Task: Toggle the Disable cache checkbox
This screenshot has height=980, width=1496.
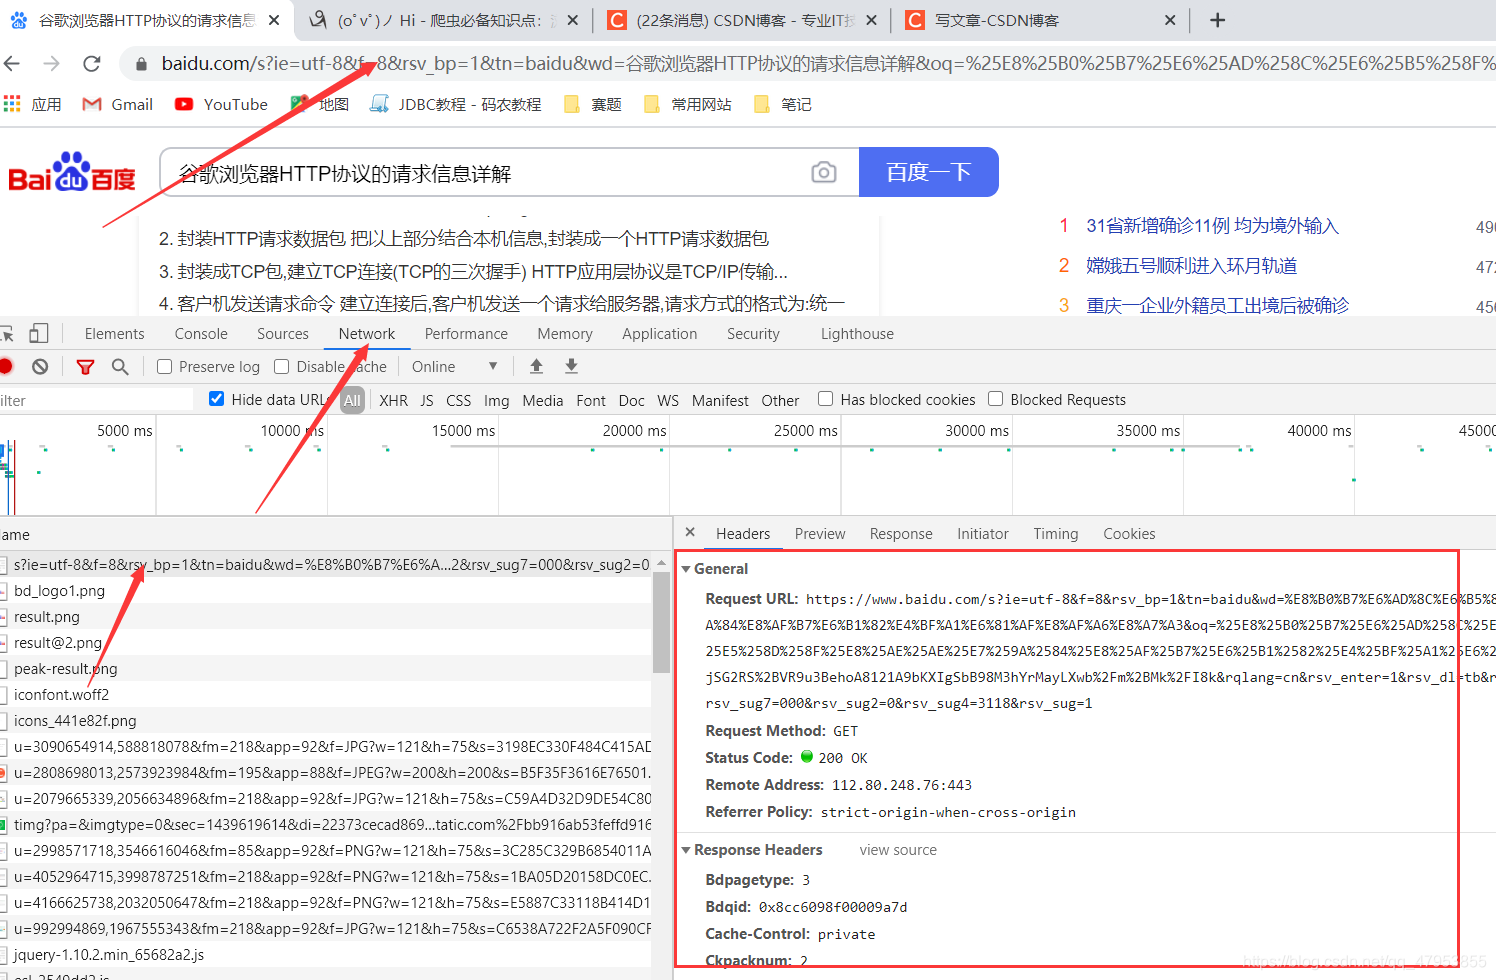Action: (282, 367)
